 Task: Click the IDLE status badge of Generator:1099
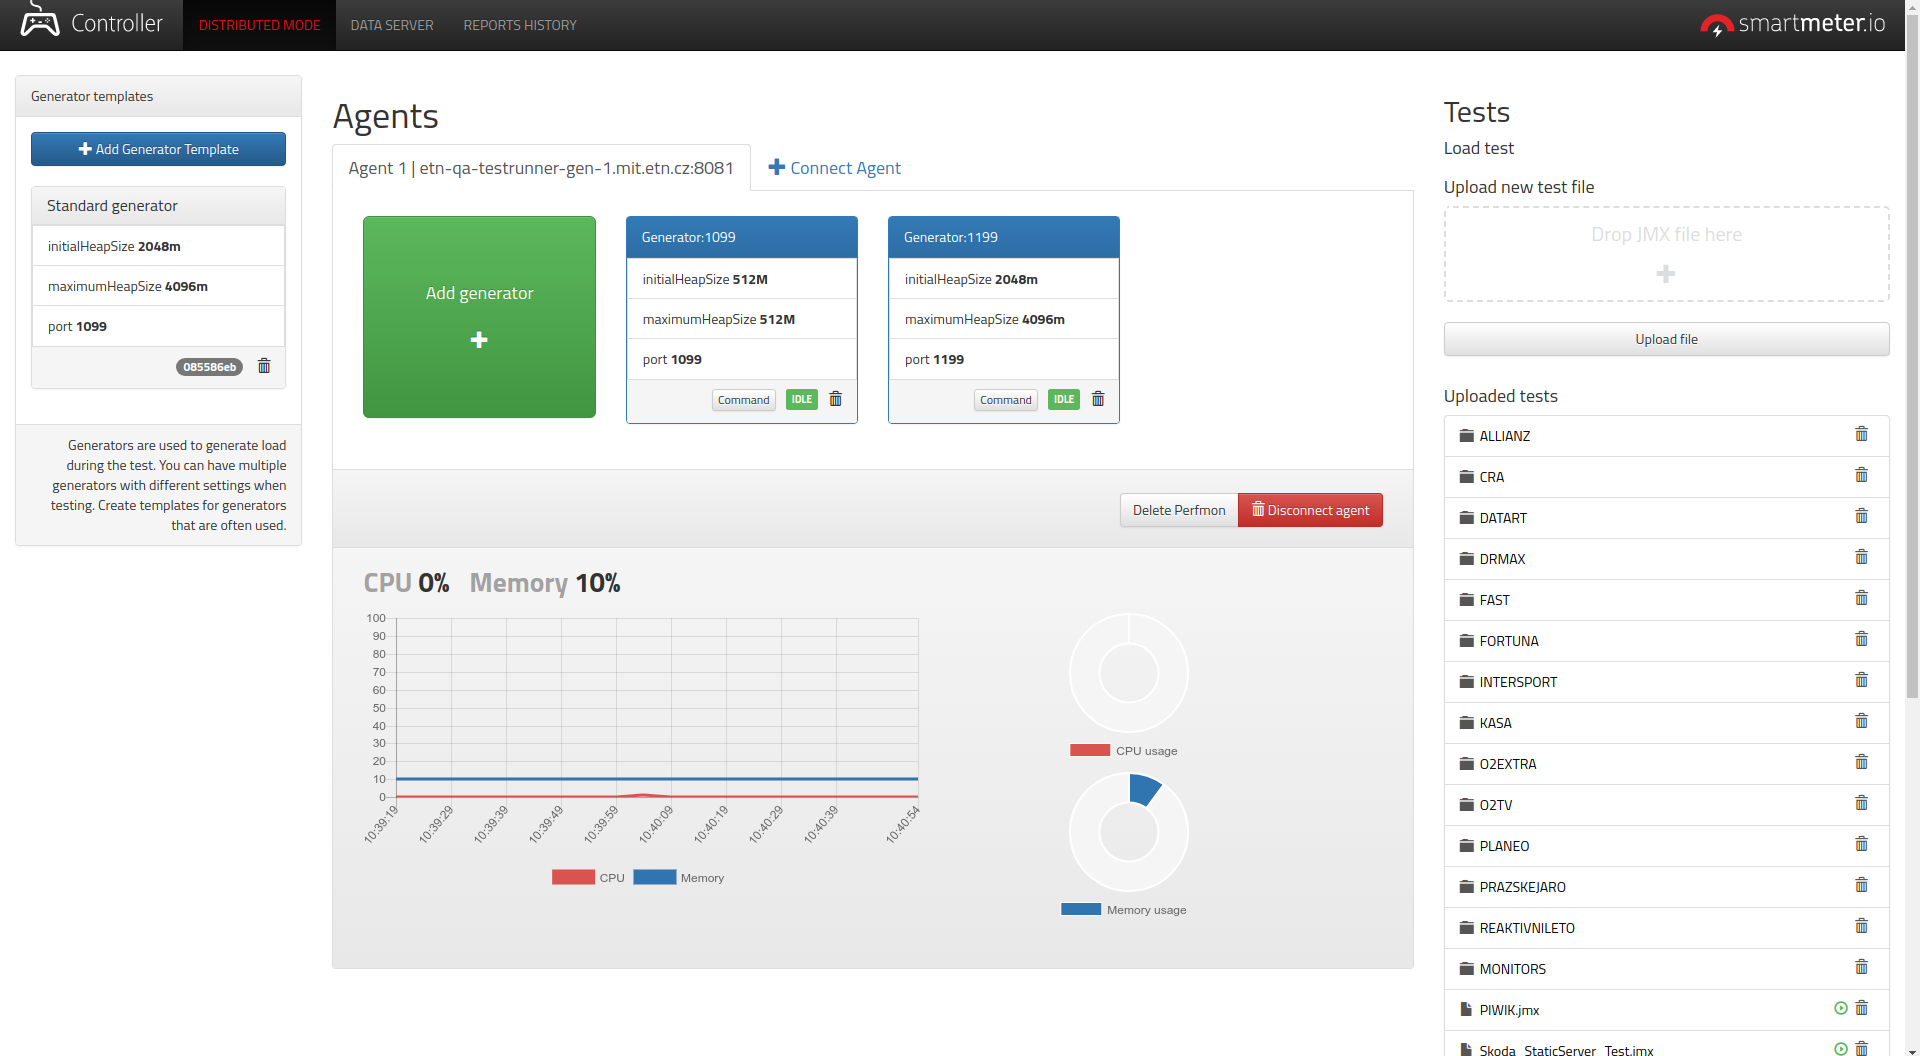point(802,399)
